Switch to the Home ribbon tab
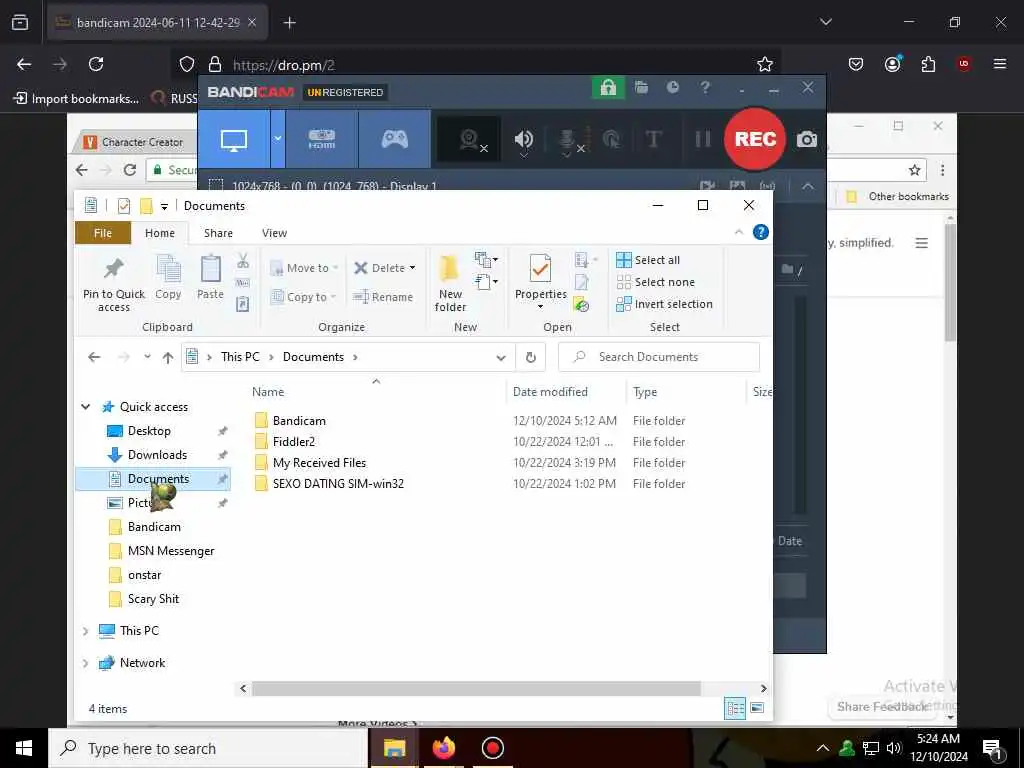 coord(159,233)
